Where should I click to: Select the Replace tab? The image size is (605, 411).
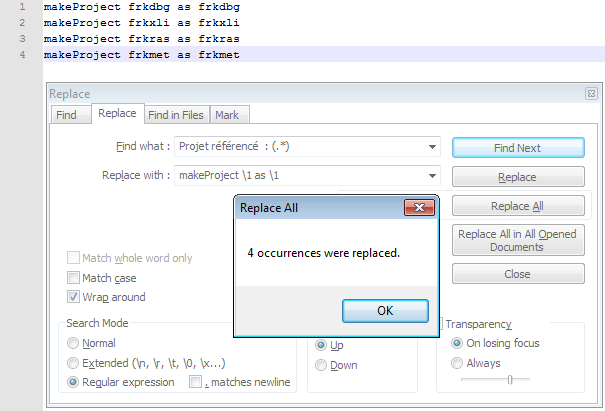click(x=117, y=113)
